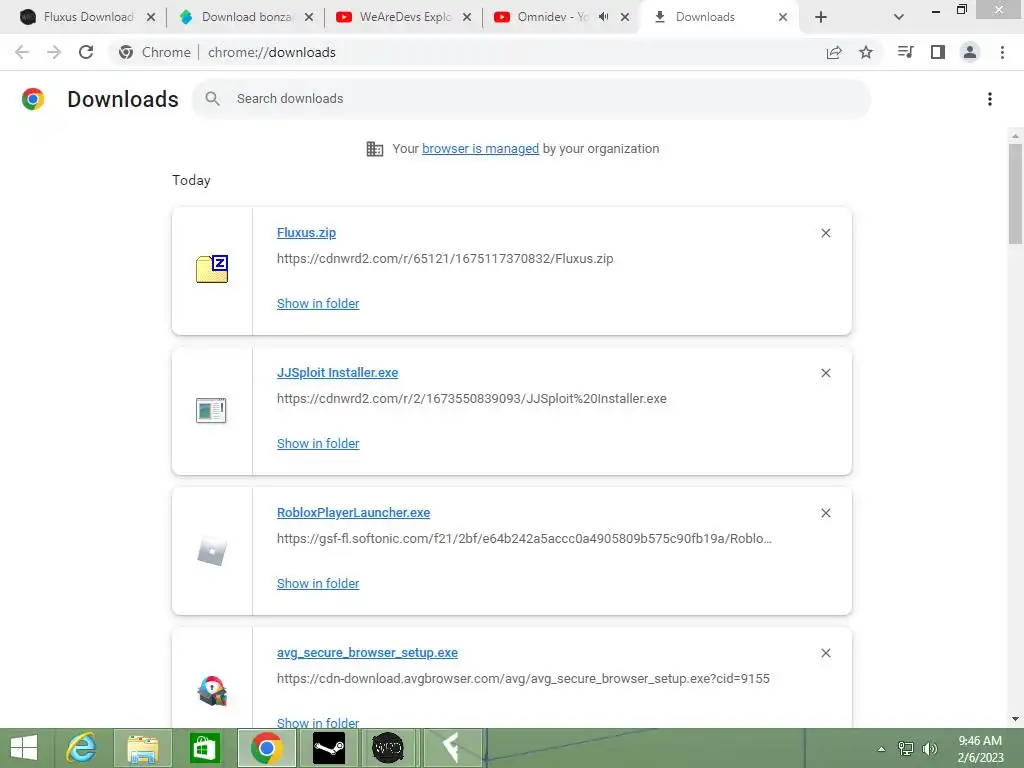Open the volume tray icon

[x=930, y=749]
